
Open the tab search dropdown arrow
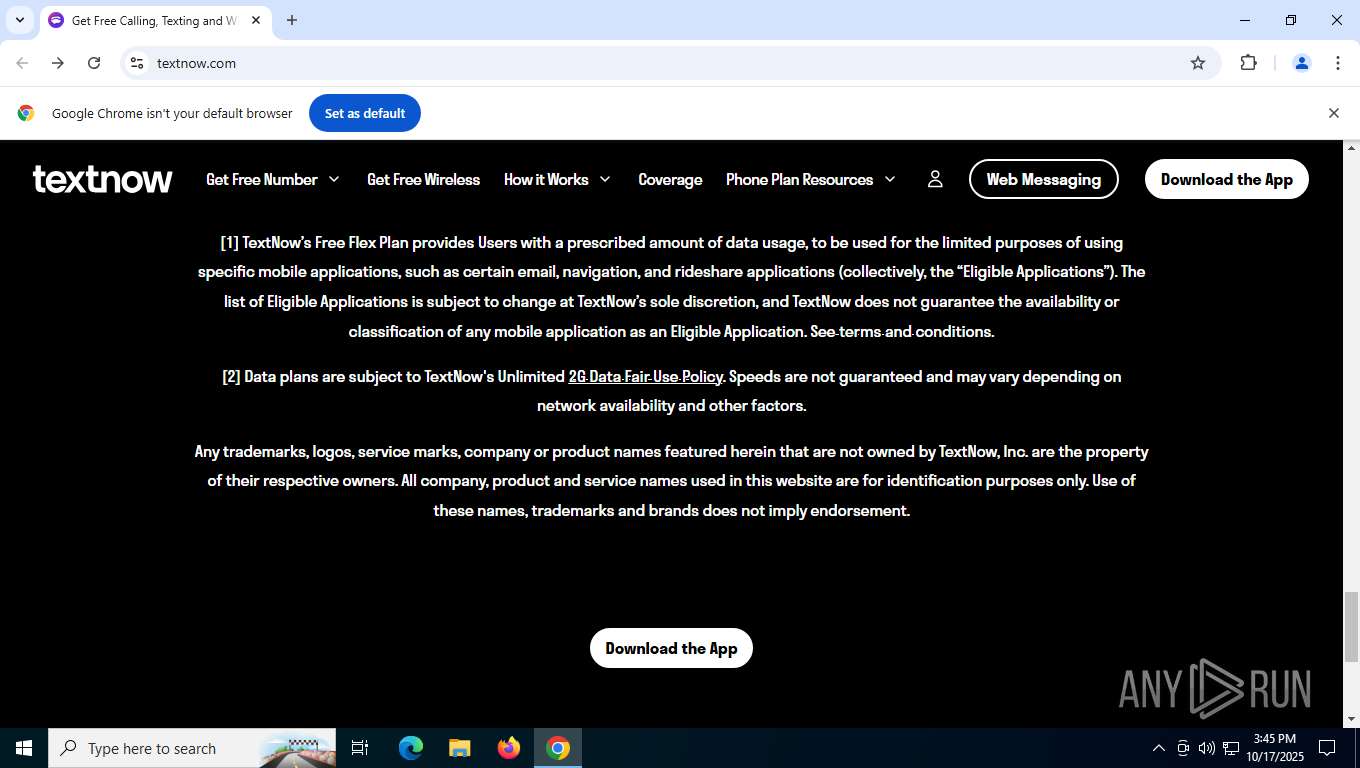tap(19, 20)
